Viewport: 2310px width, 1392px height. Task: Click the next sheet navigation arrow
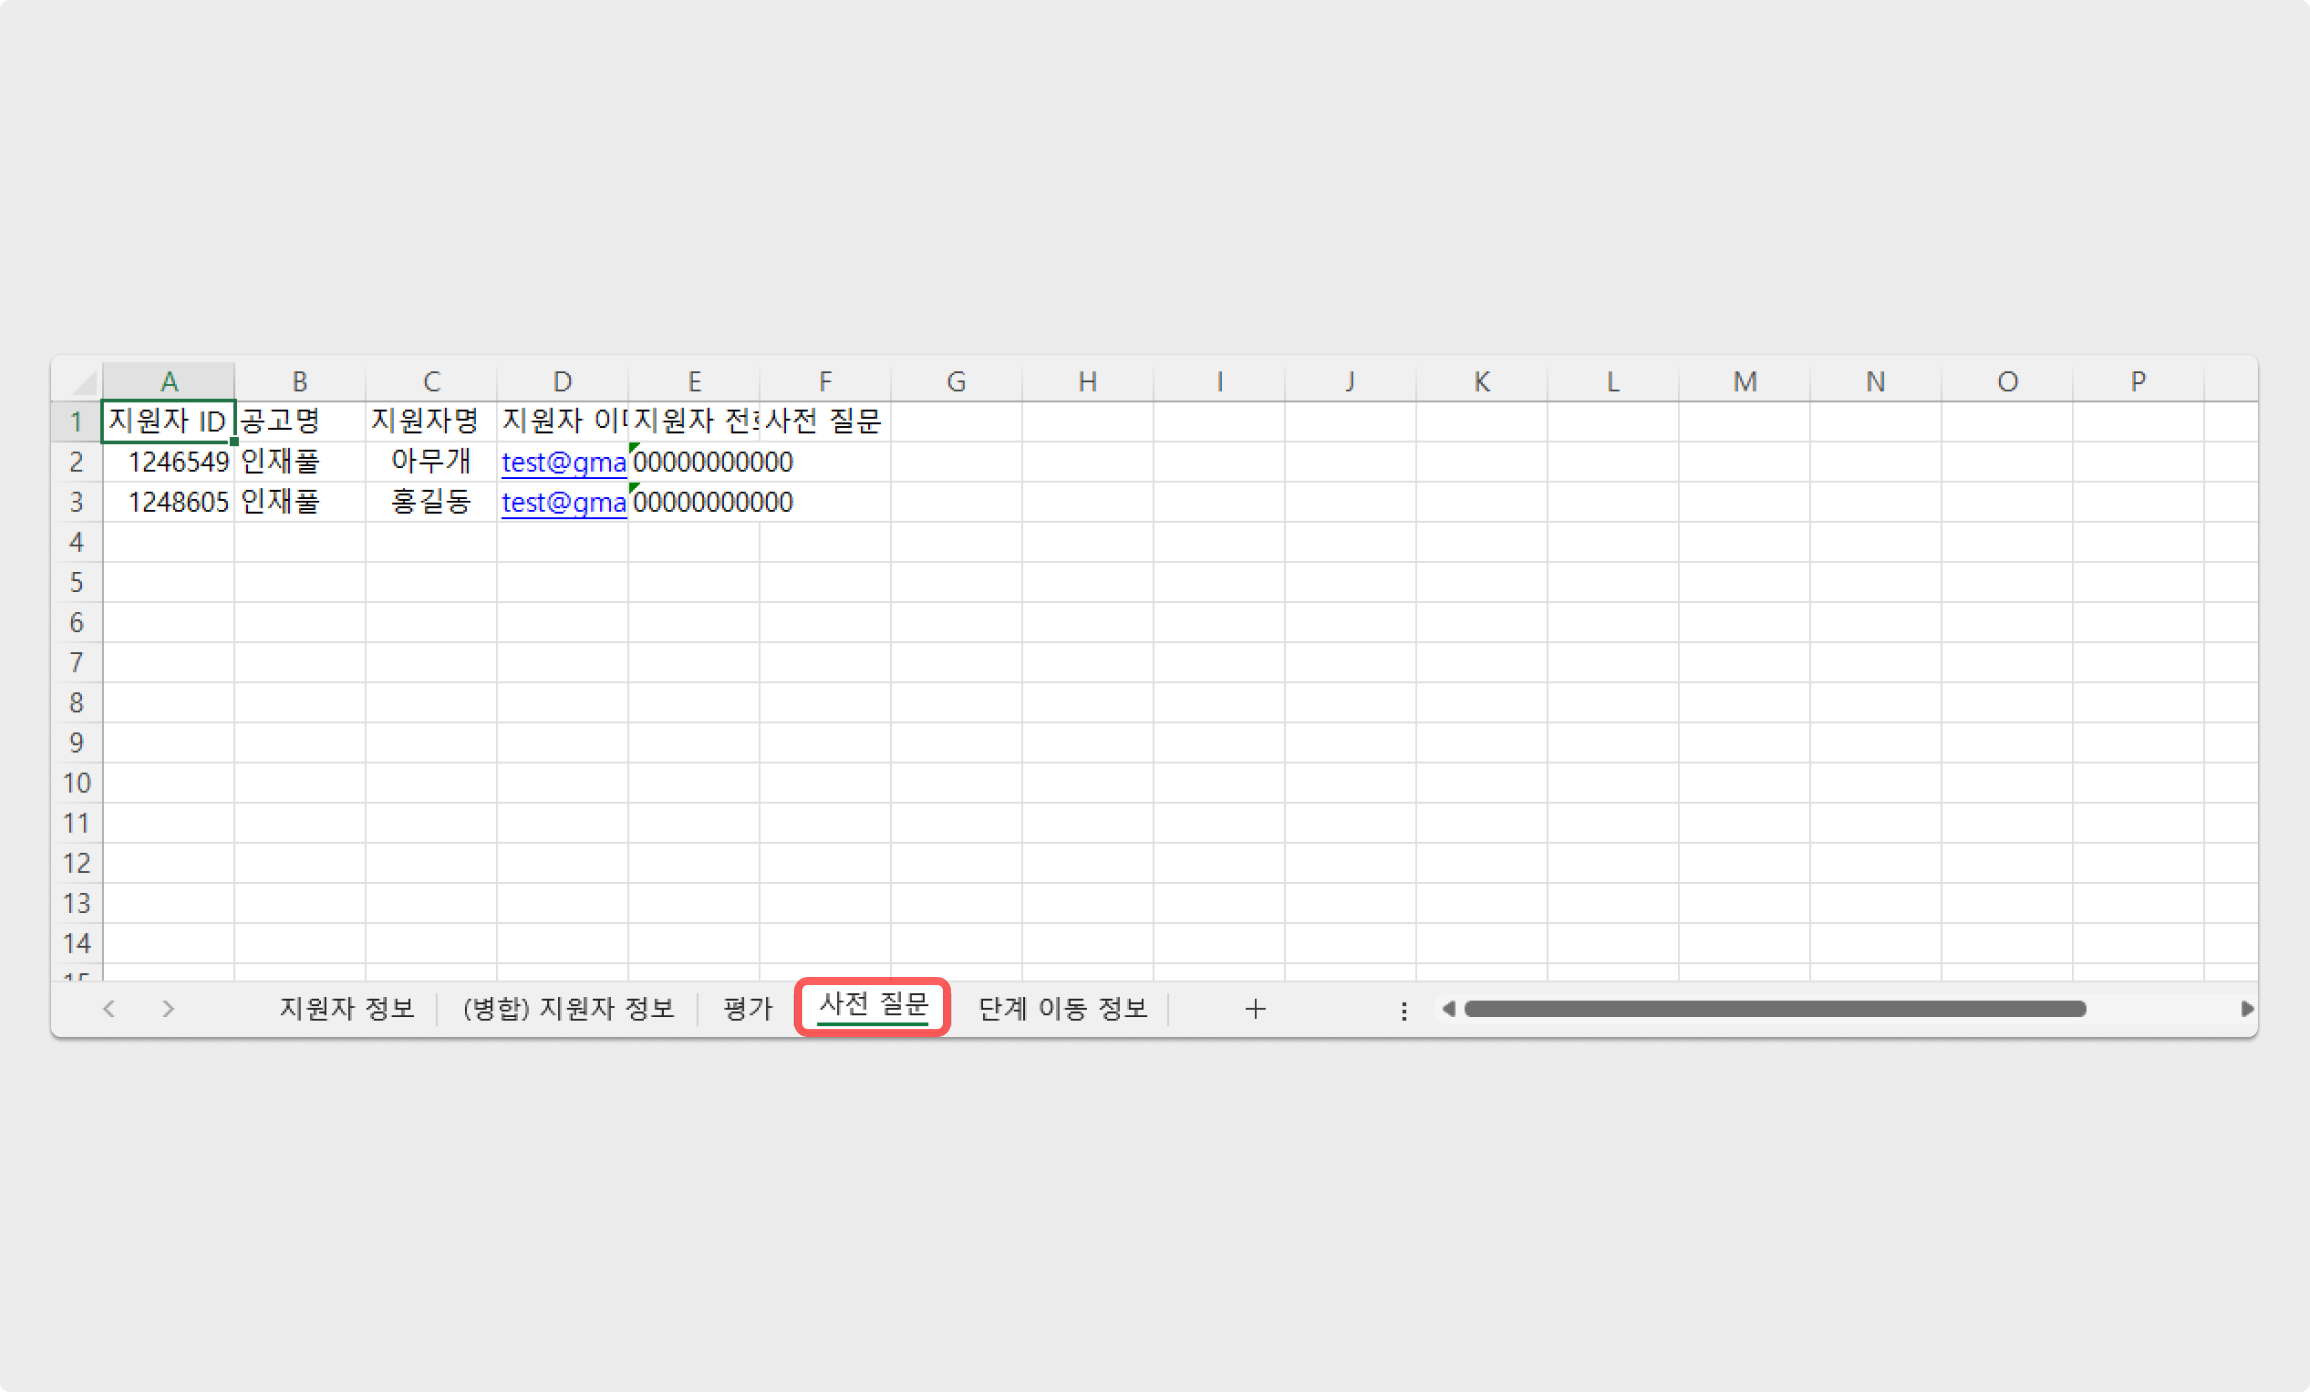(168, 1009)
